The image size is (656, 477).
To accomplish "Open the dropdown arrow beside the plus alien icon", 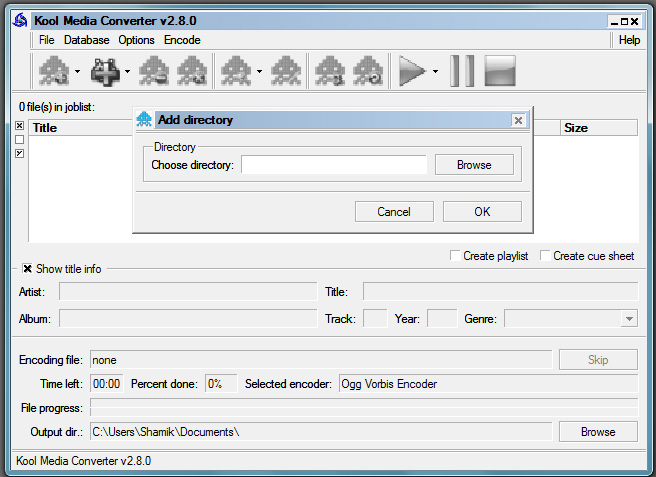I will point(127,72).
